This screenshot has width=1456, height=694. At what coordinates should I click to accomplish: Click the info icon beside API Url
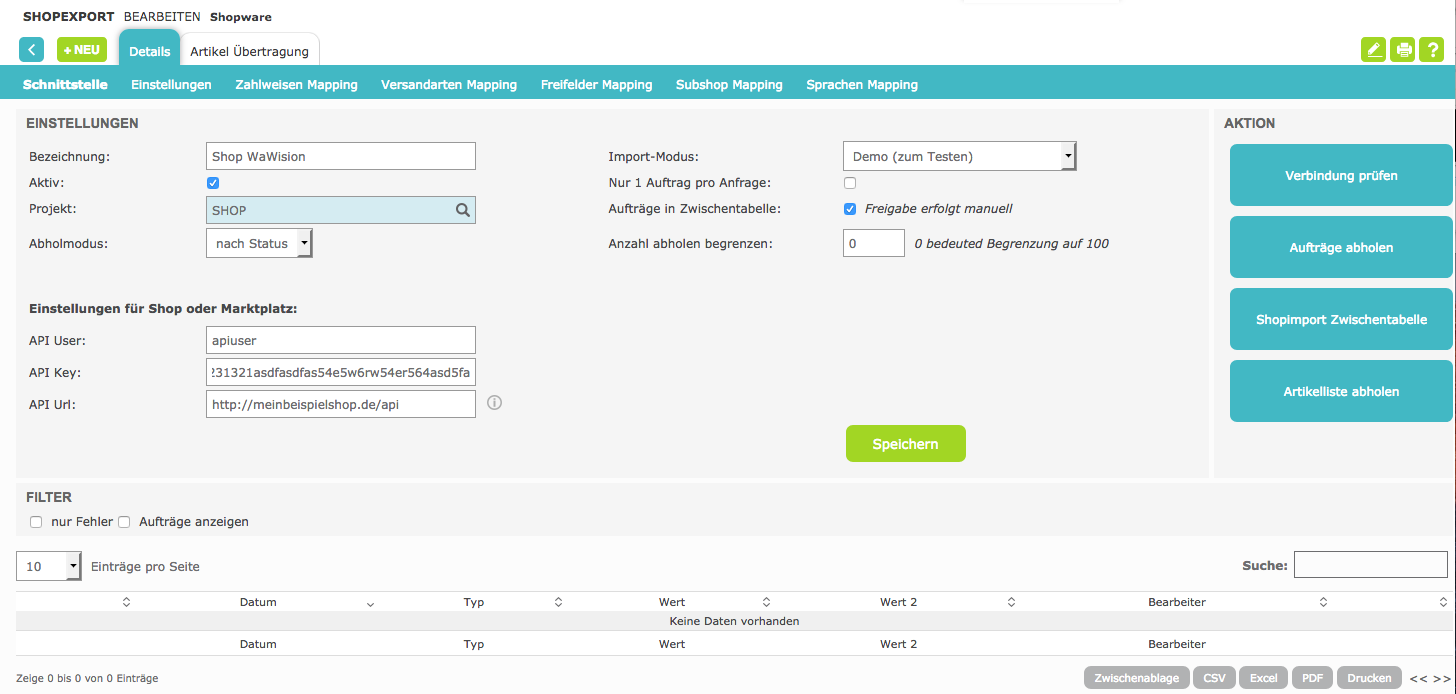(494, 403)
